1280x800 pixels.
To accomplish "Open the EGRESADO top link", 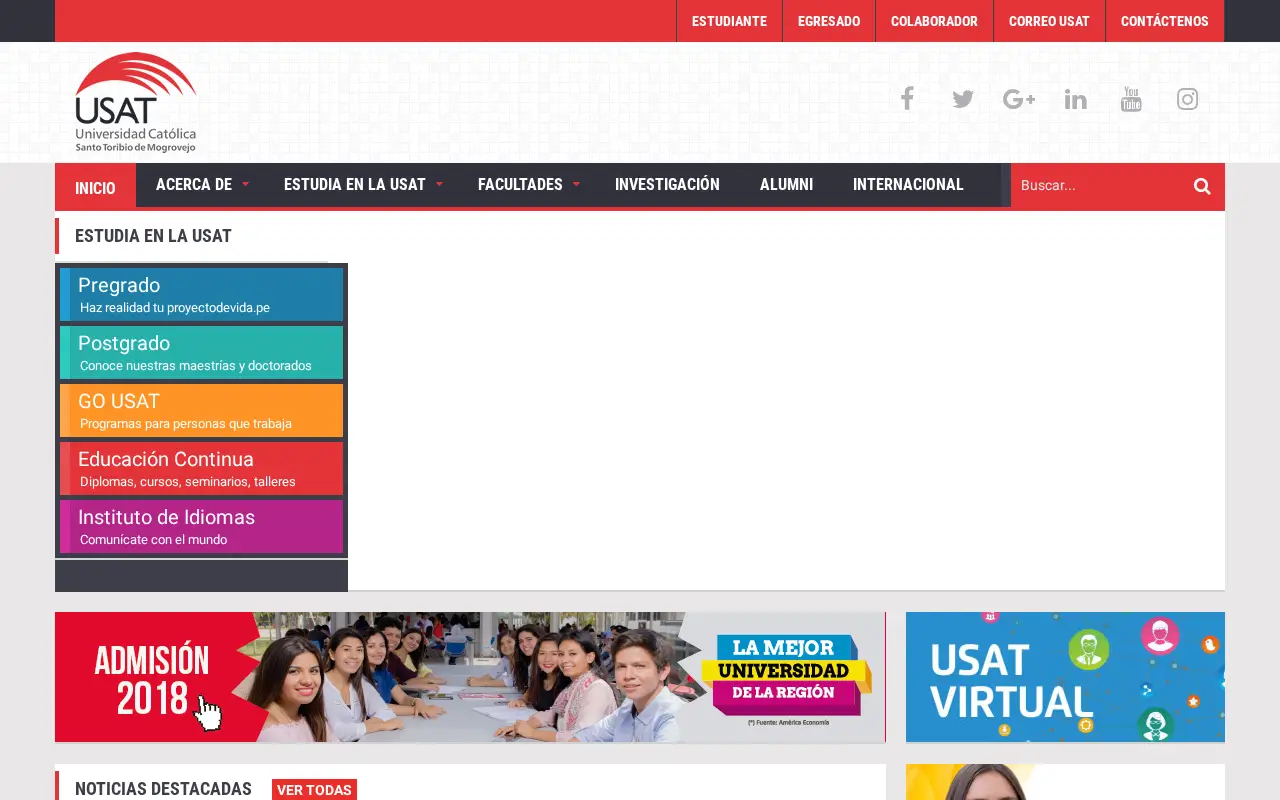I will tap(829, 21).
